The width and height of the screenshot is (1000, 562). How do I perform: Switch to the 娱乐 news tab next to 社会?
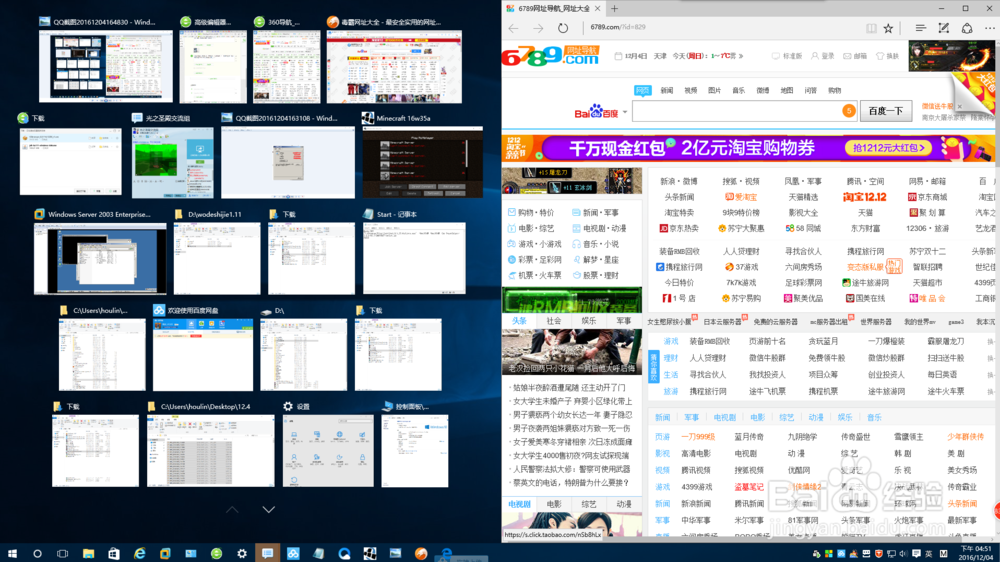589,321
